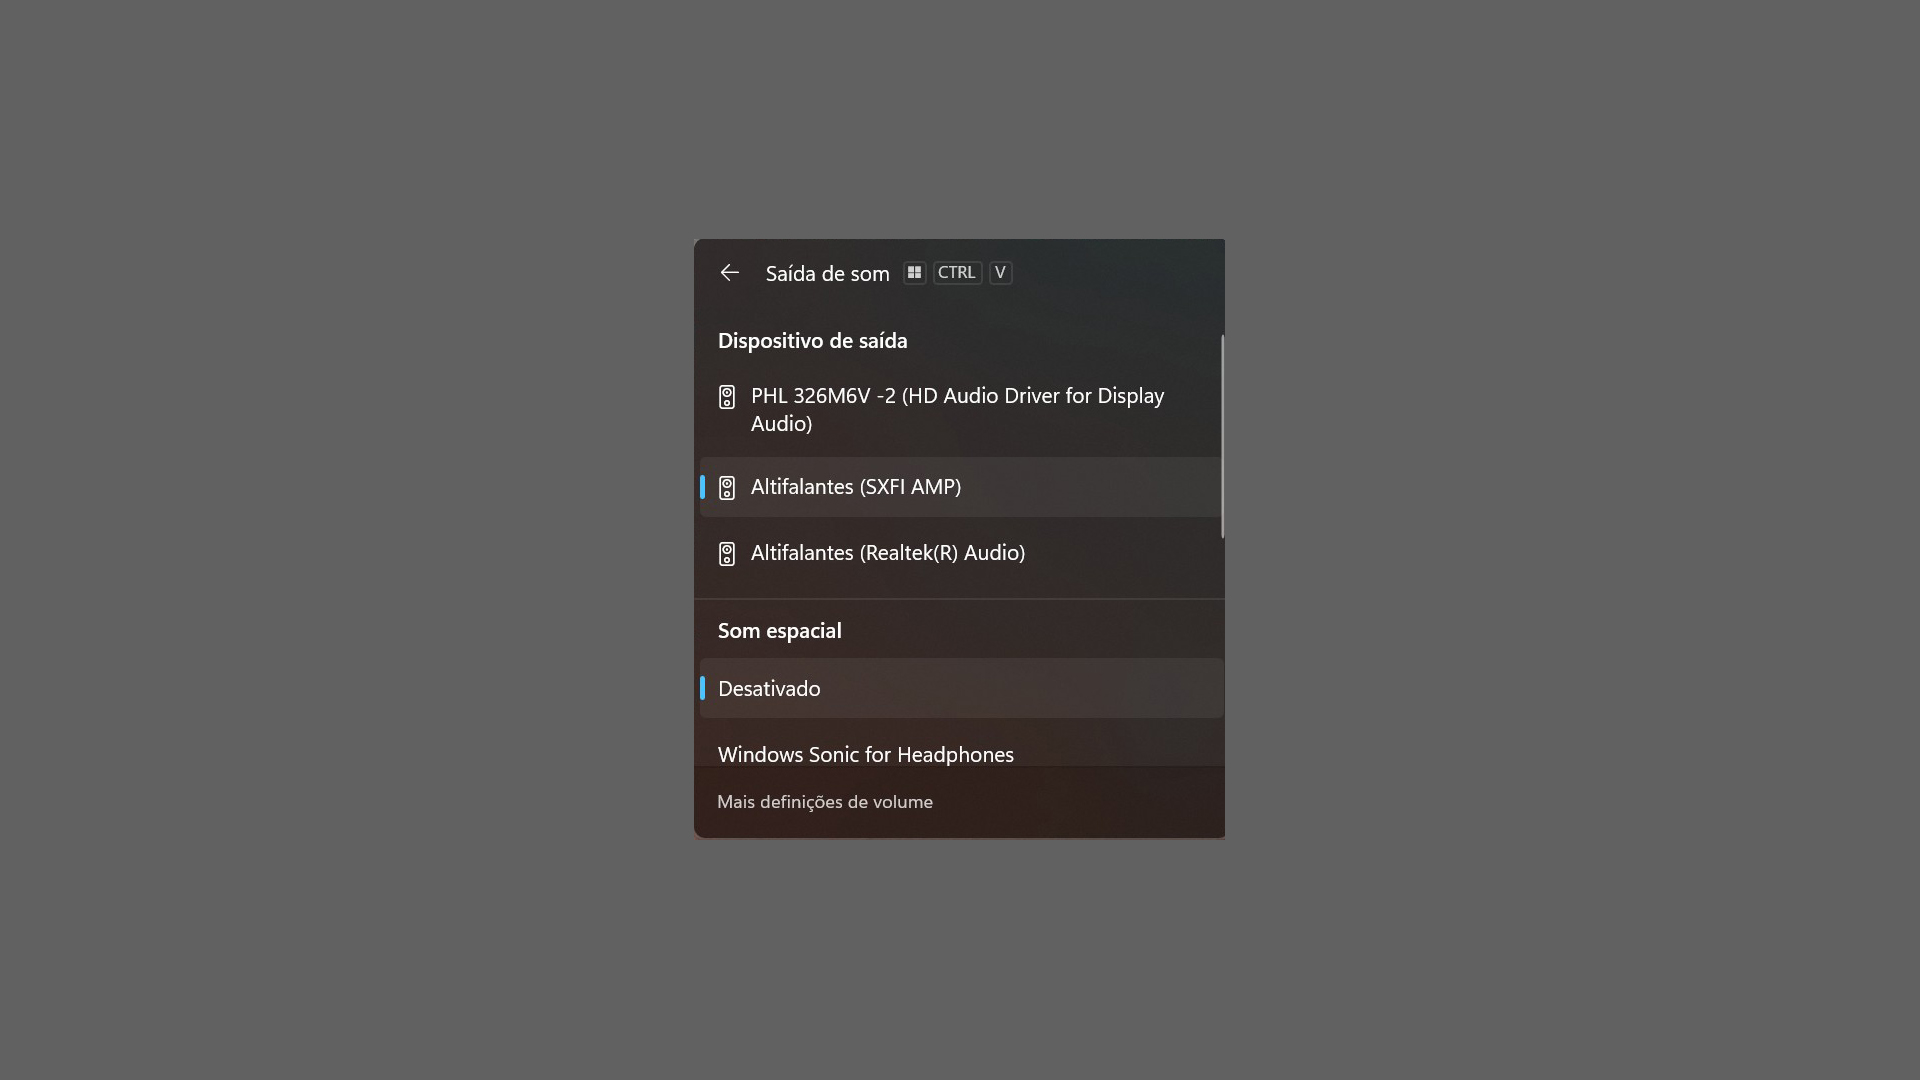Click the V key hint badge
The width and height of the screenshot is (1920, 1080).
pyautogui.click(x=1000, y=273)
